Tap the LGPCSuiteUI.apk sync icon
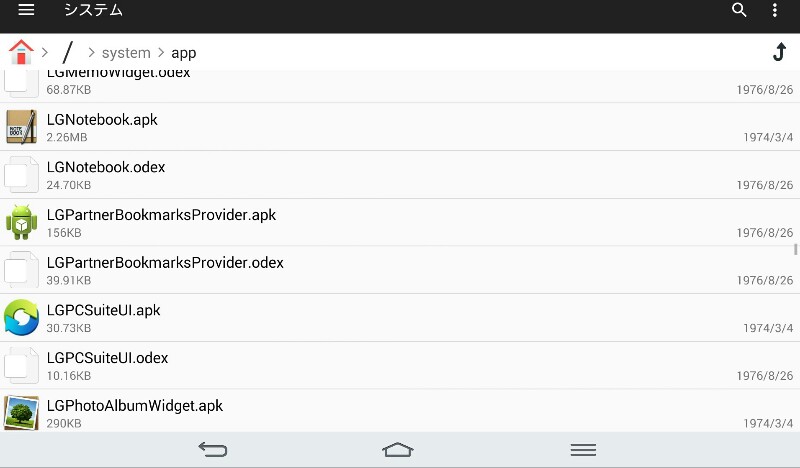 click(x=21, y=317)
